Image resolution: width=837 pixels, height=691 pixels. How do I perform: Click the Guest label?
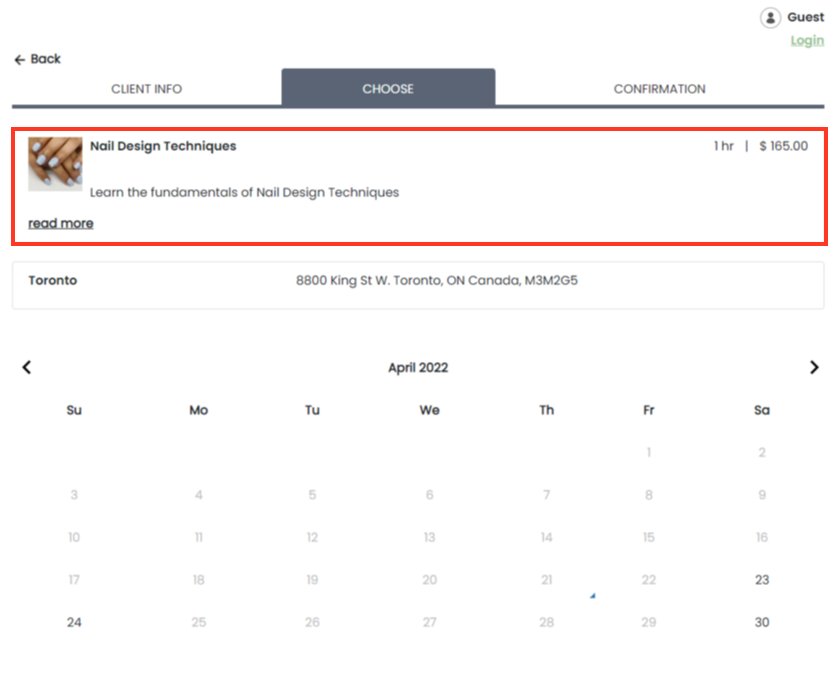point(806,17)
